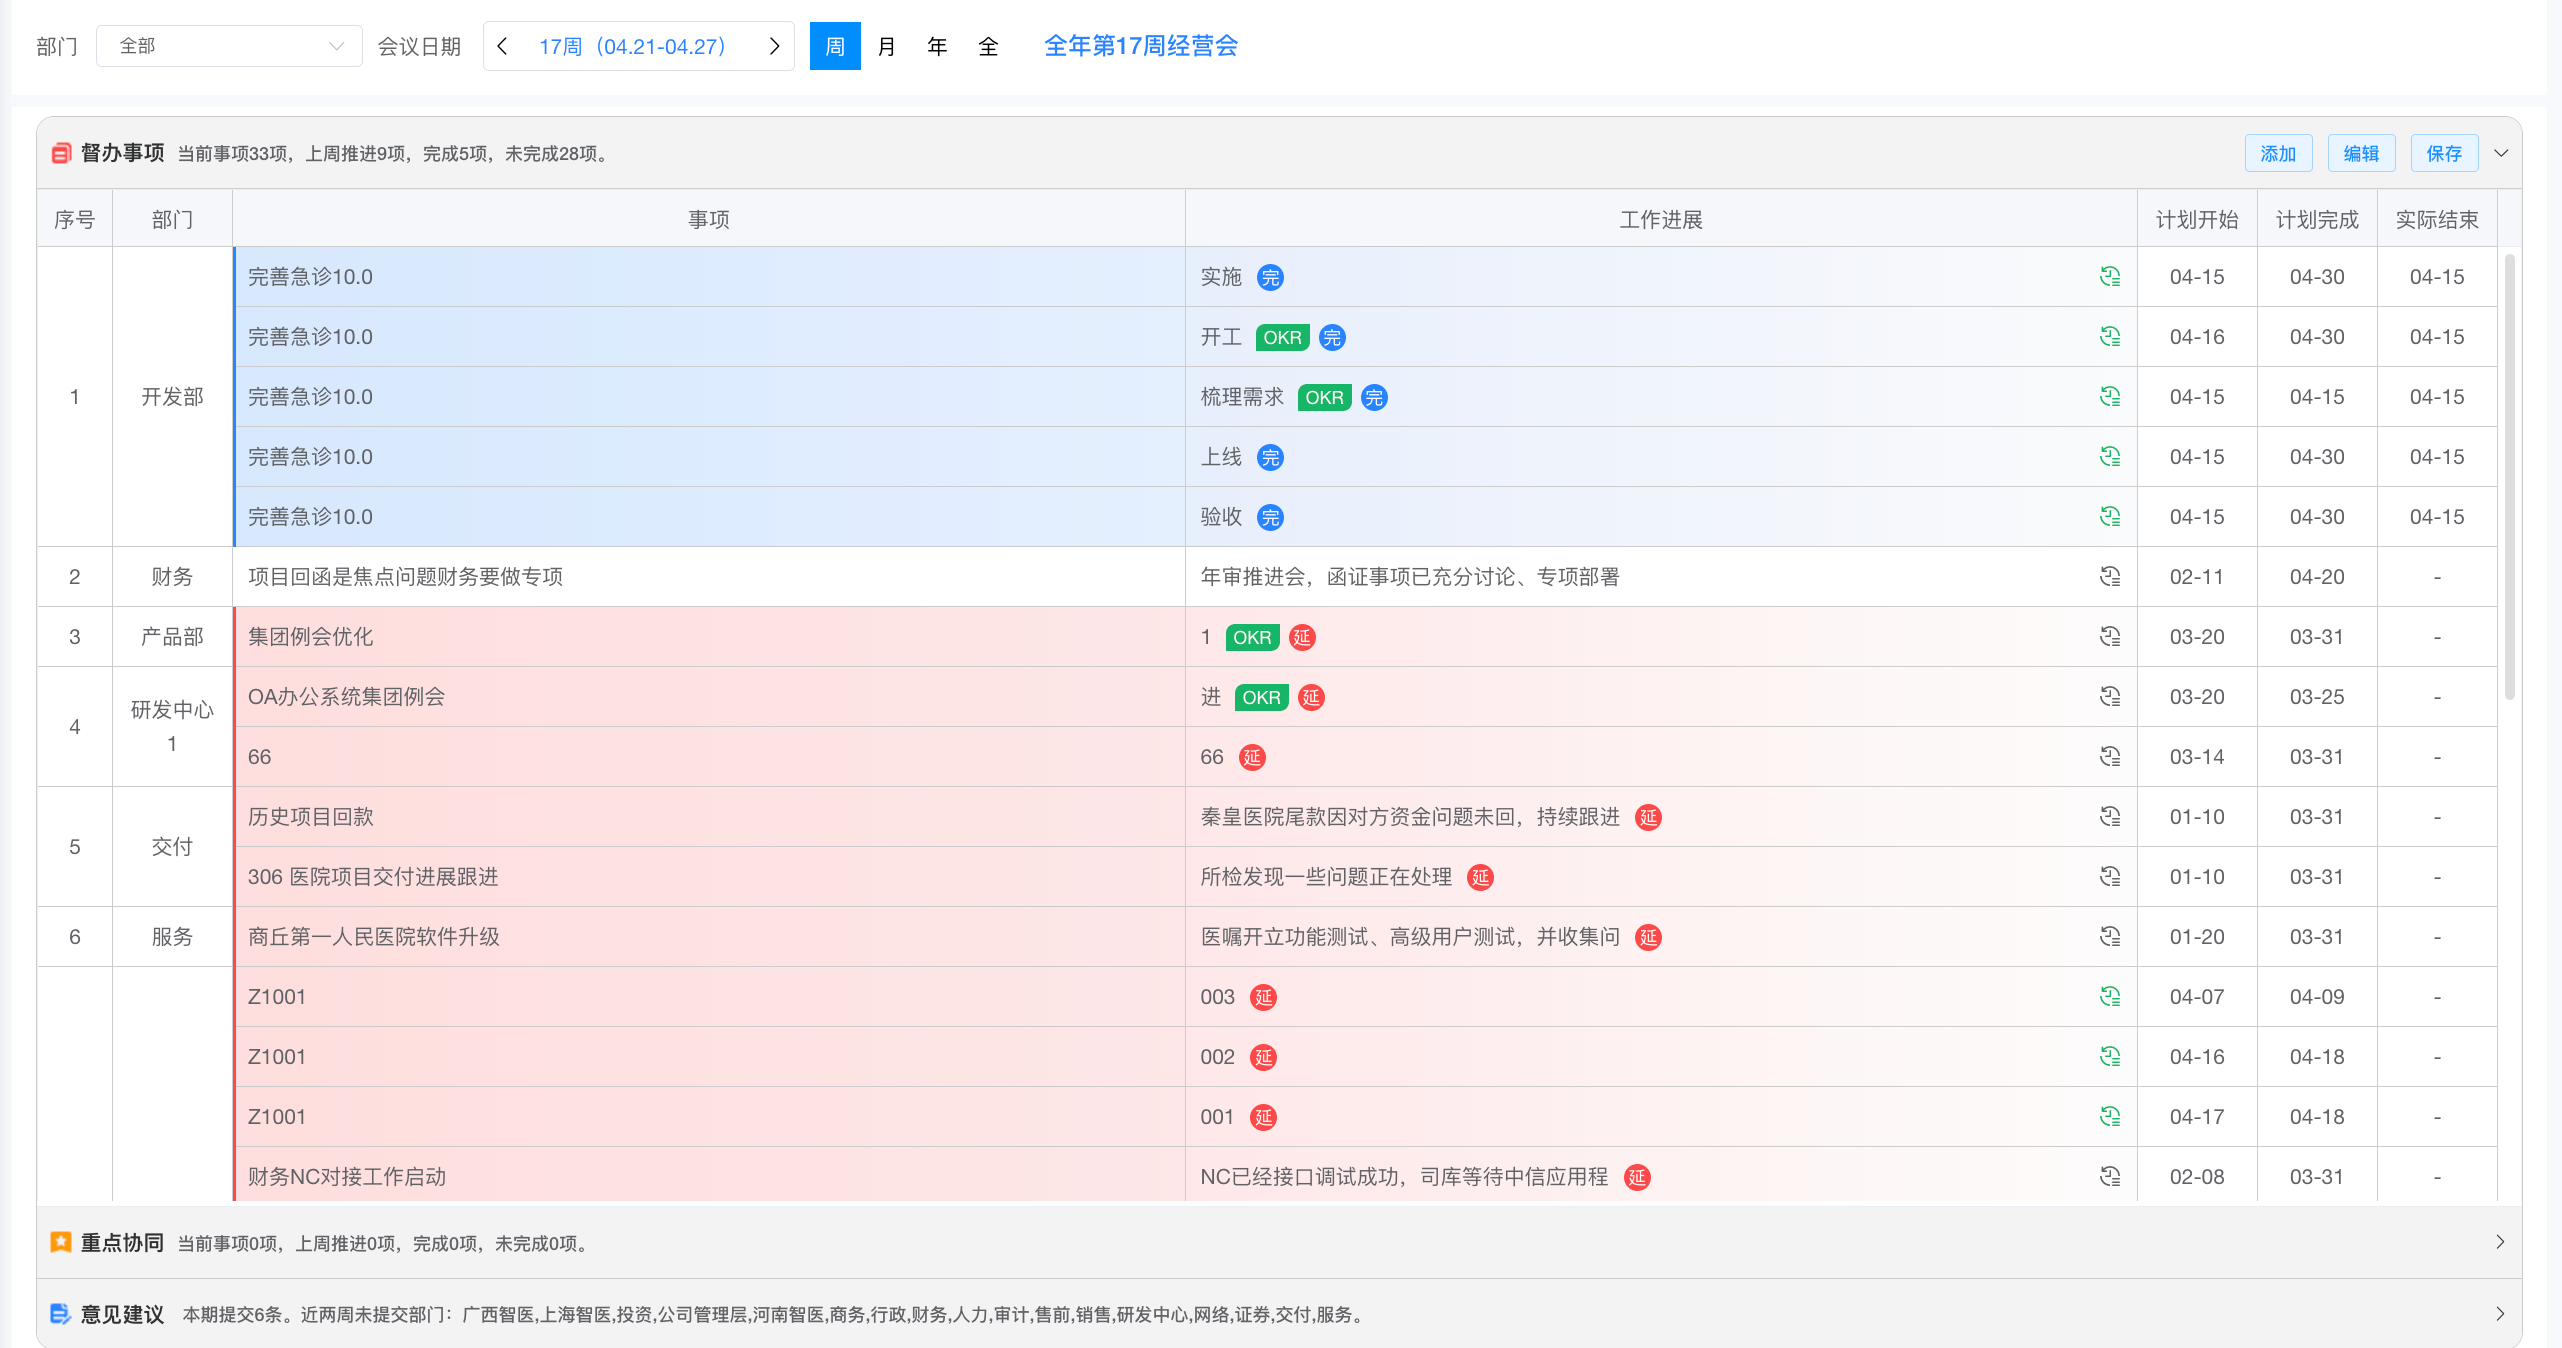Collapse the 督办事项 panel chevron

click(2501, 153)
